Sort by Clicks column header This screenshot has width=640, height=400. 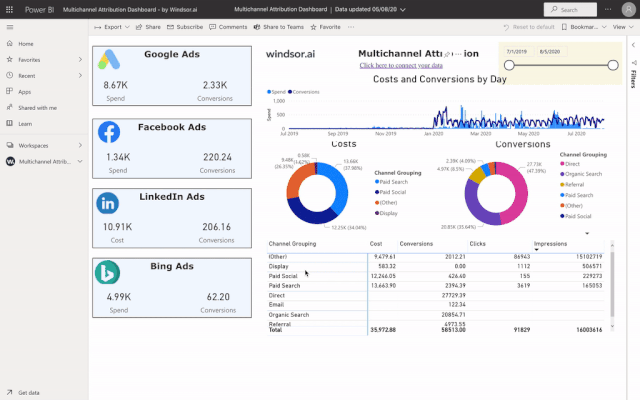(477, 244)
